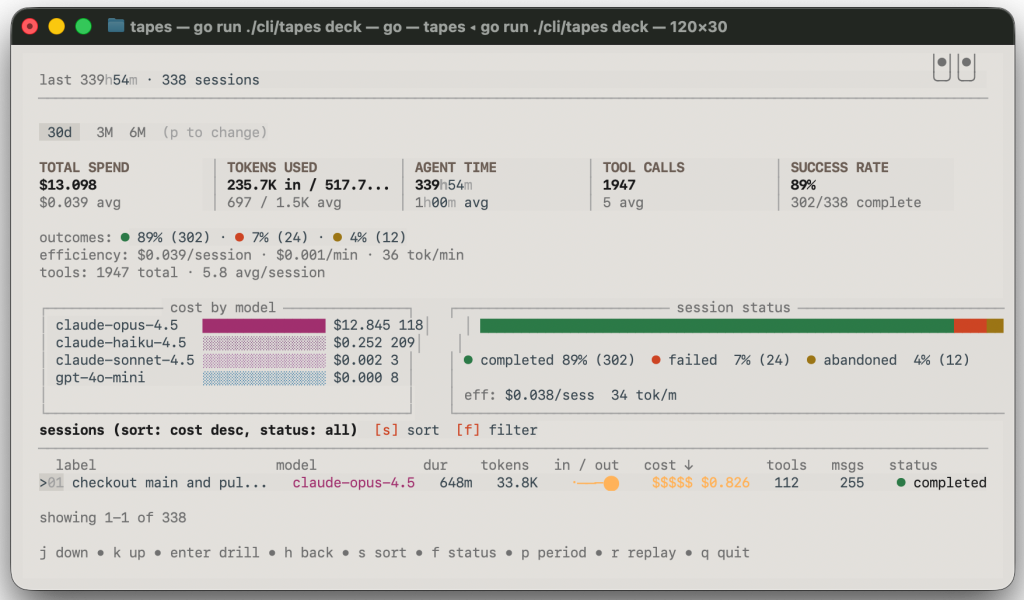Switch the period to 3M
Viewport: 1024px width, 600px height.
tap(104, 132)
